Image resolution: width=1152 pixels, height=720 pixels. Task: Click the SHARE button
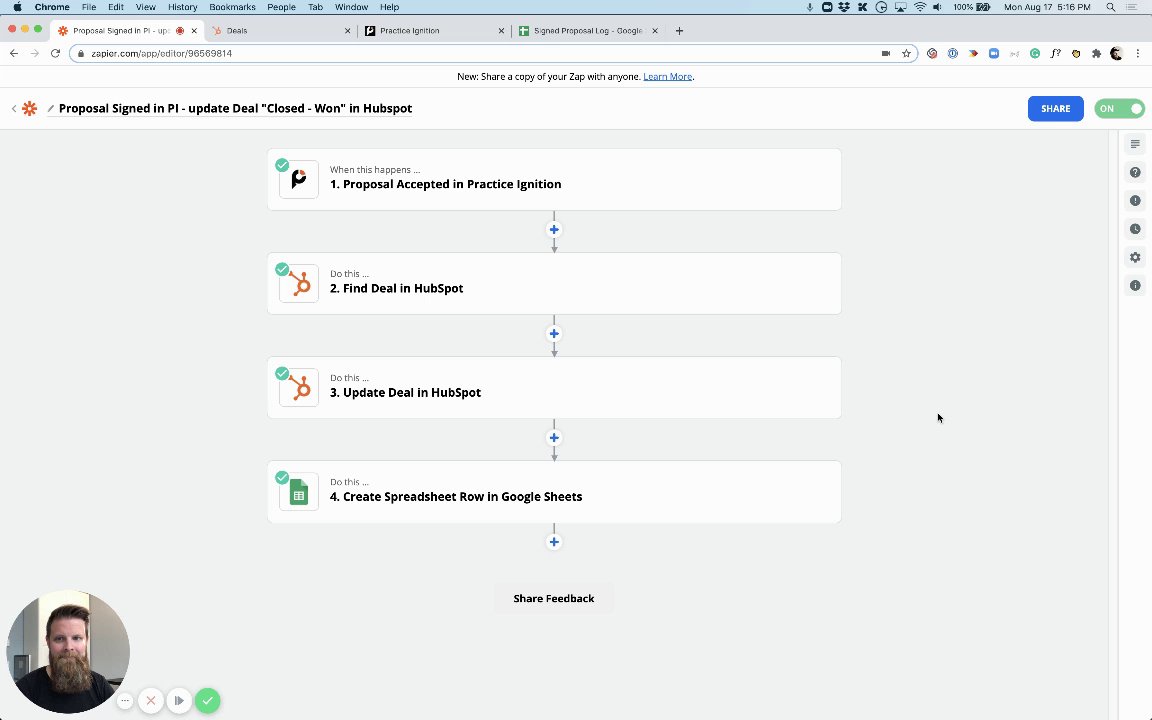[1056, 109]
